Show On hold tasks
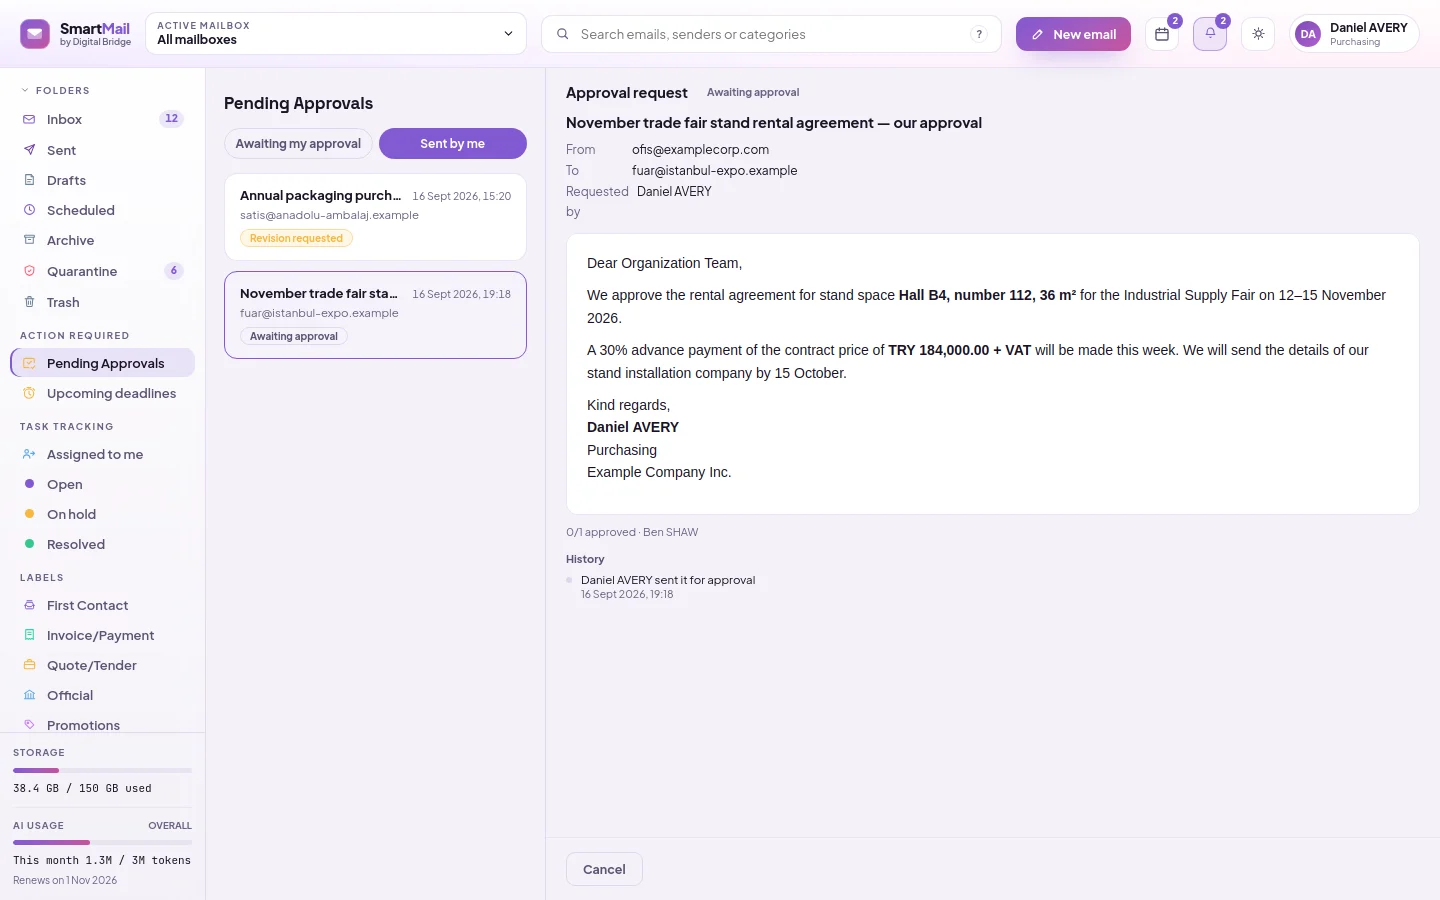Viewport: 1440px width, 900px height. [x=102, y=514]
